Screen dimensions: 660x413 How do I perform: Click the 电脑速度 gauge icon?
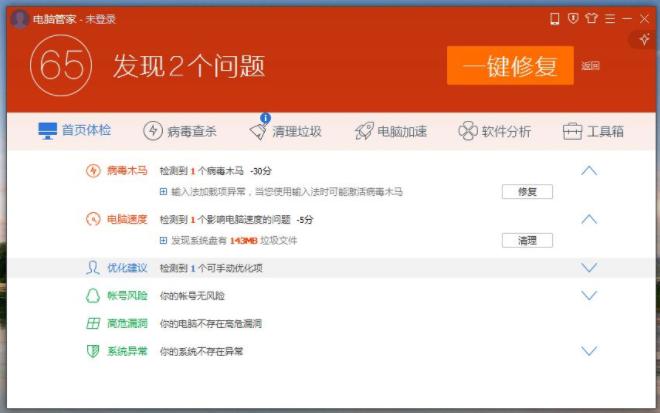pyautogui.click(x=93, y=219)
